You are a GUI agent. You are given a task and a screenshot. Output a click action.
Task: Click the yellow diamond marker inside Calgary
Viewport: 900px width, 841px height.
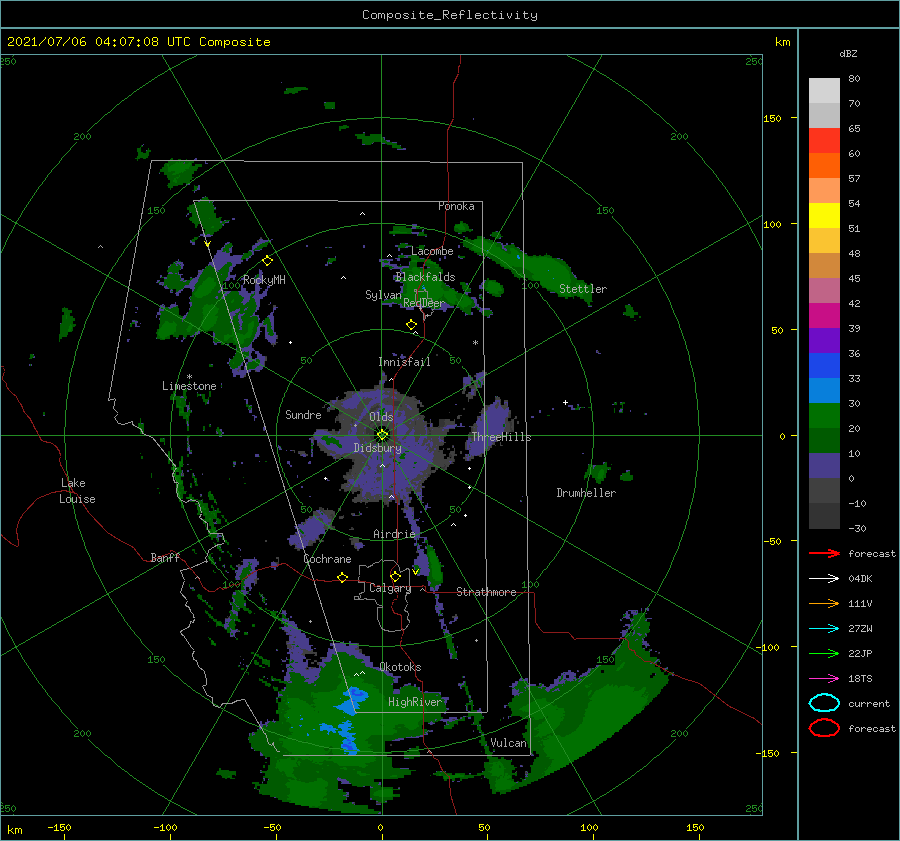[x=395, y=576]
